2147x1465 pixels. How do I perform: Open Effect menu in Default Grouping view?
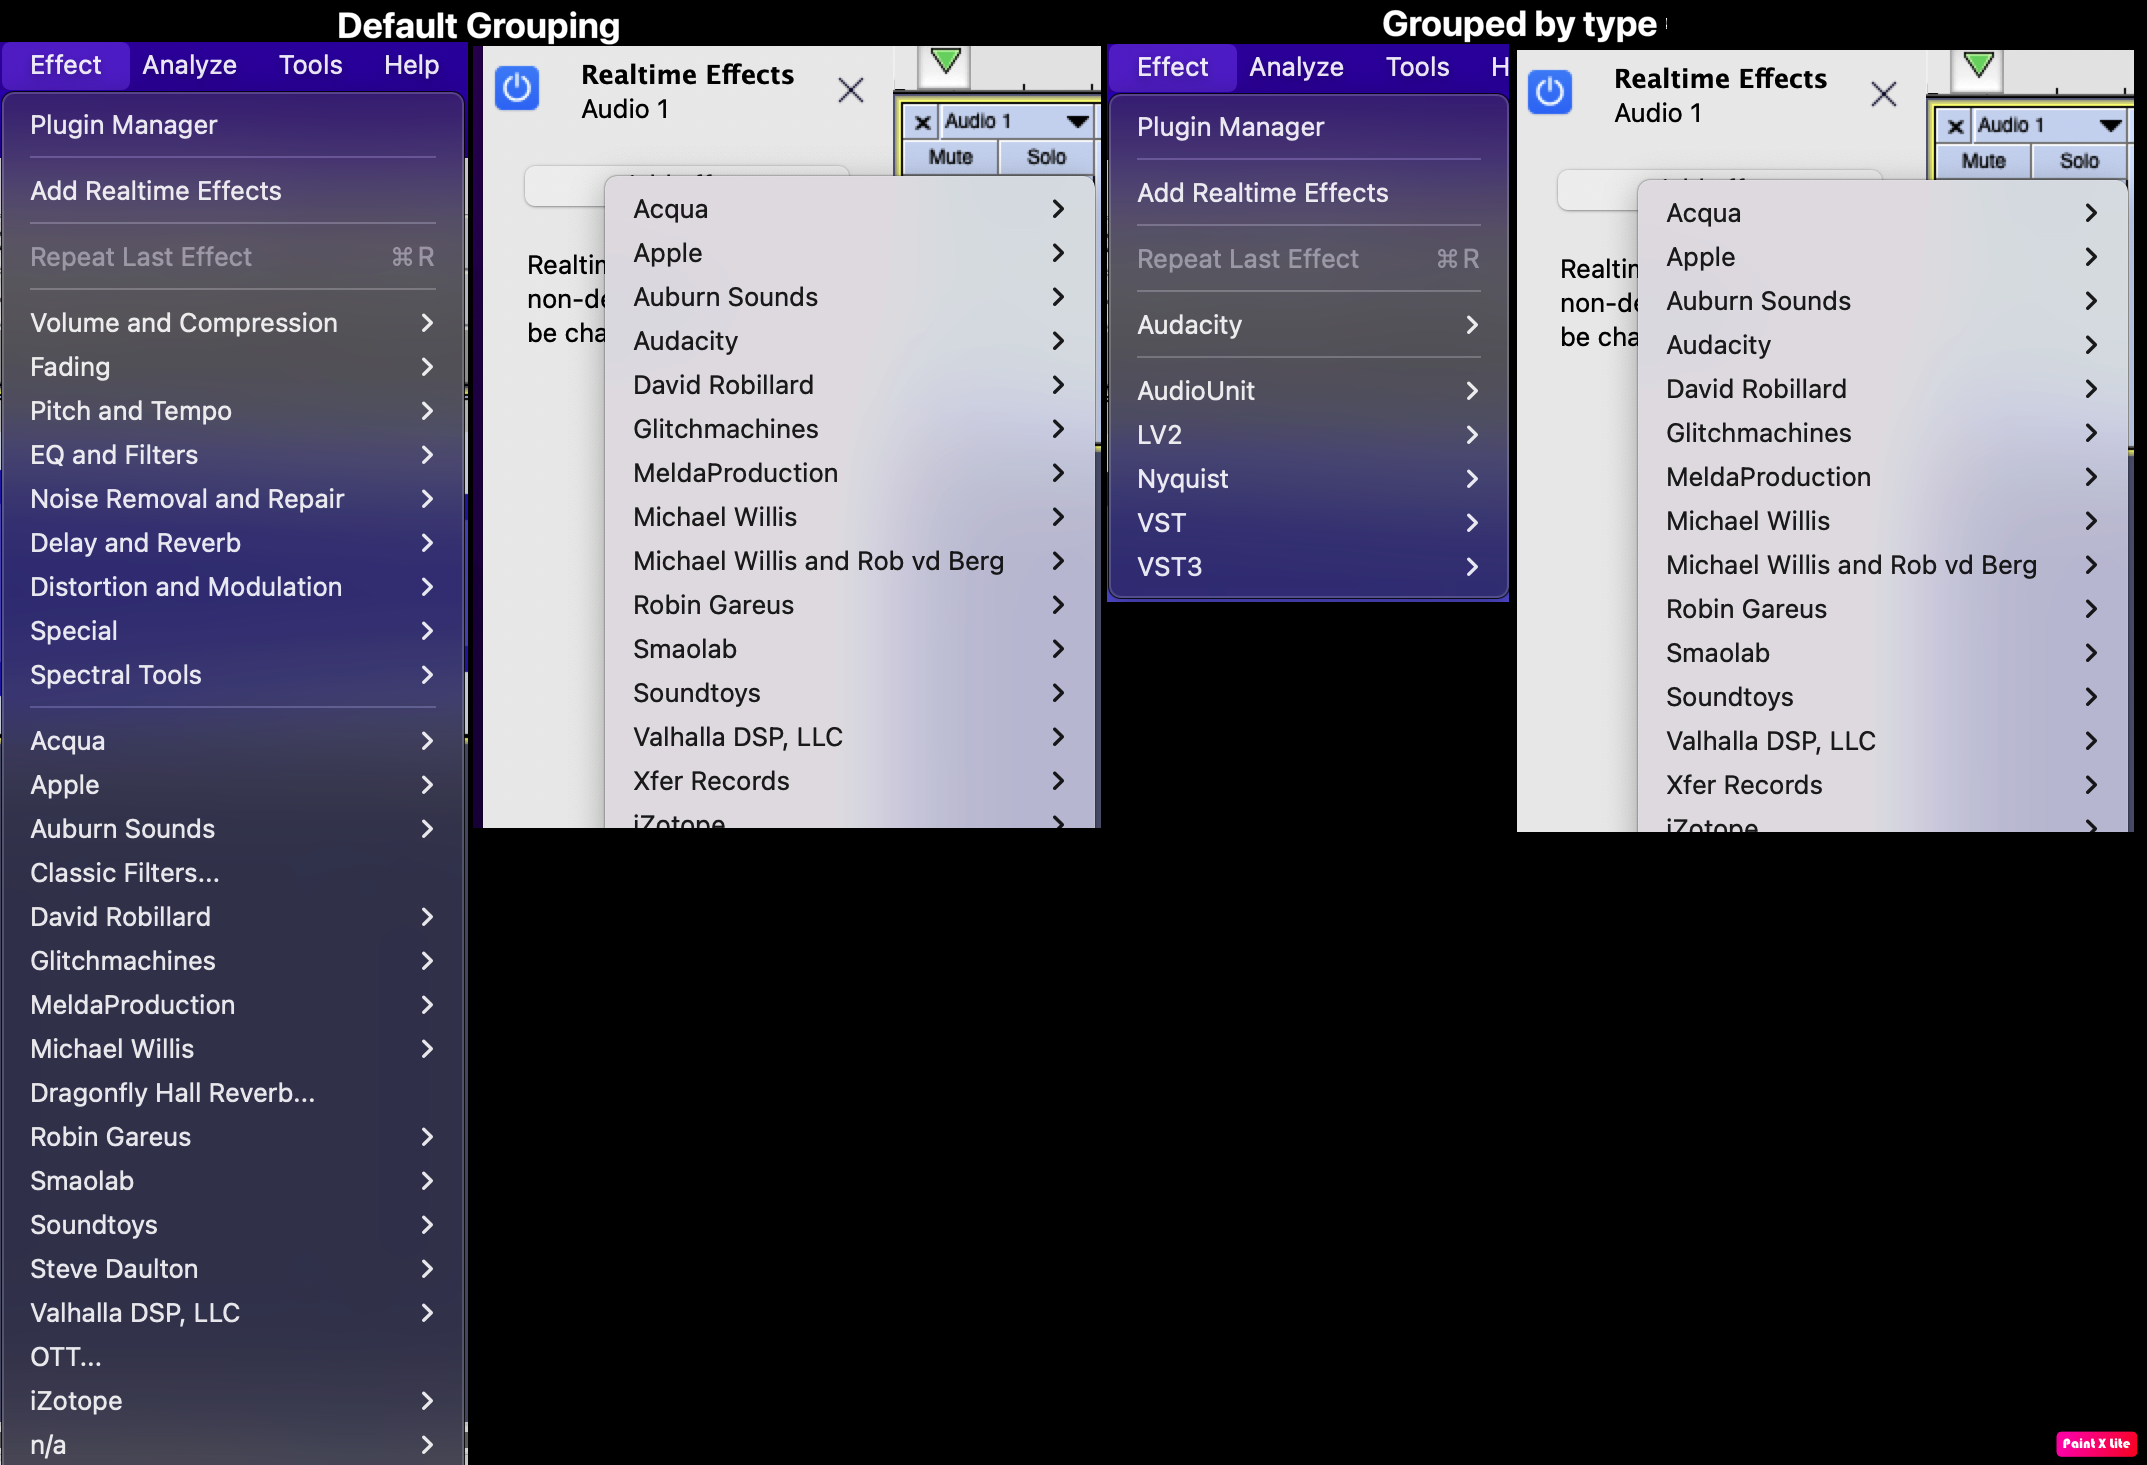(65, 65)
